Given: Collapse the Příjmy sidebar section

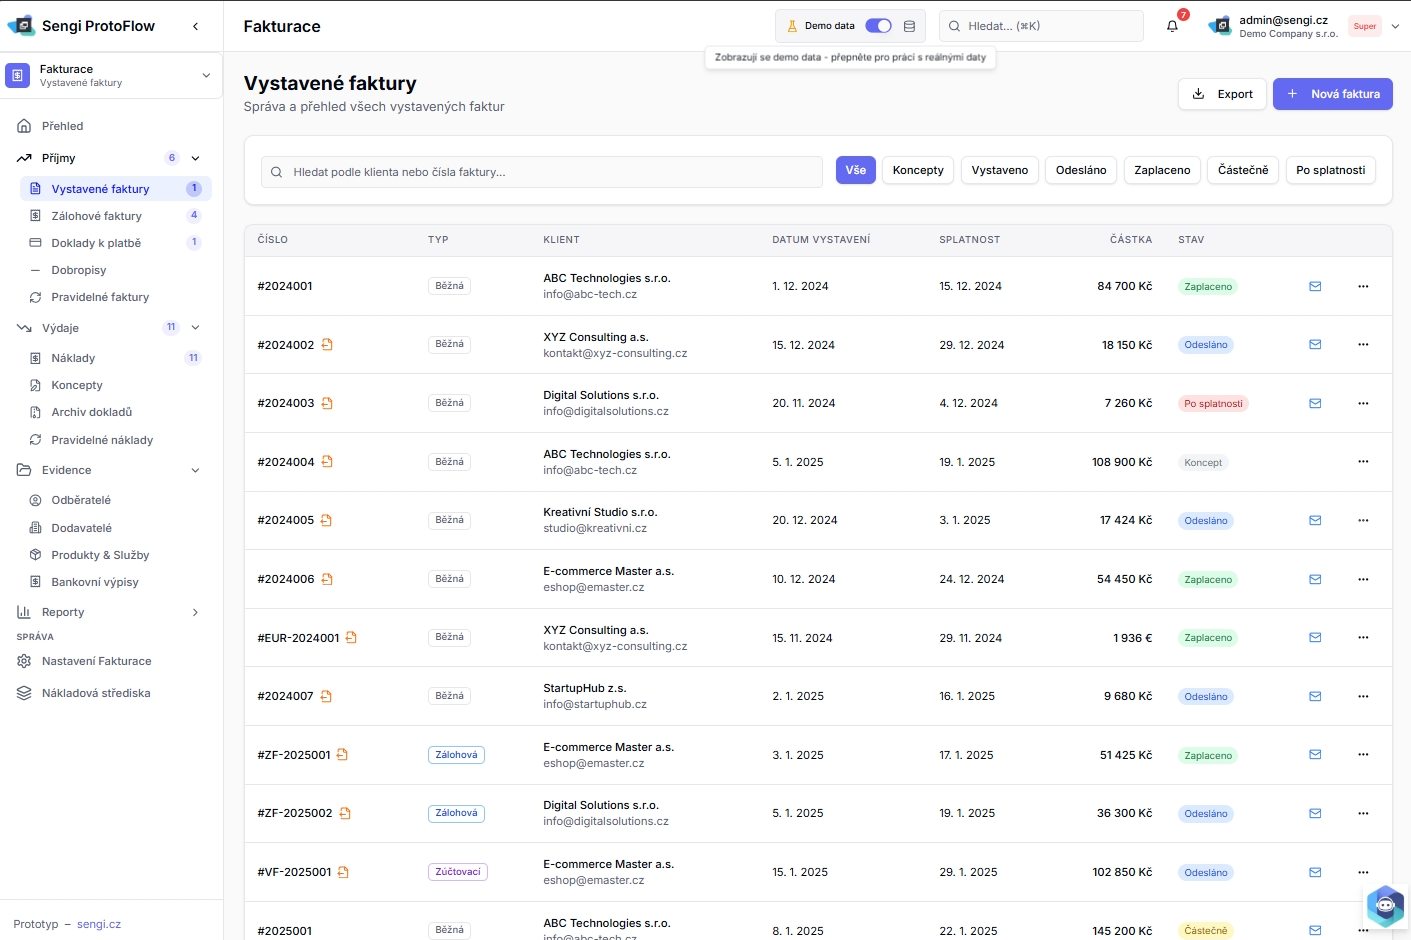Looking at the screenshot, I should (195, 158).
